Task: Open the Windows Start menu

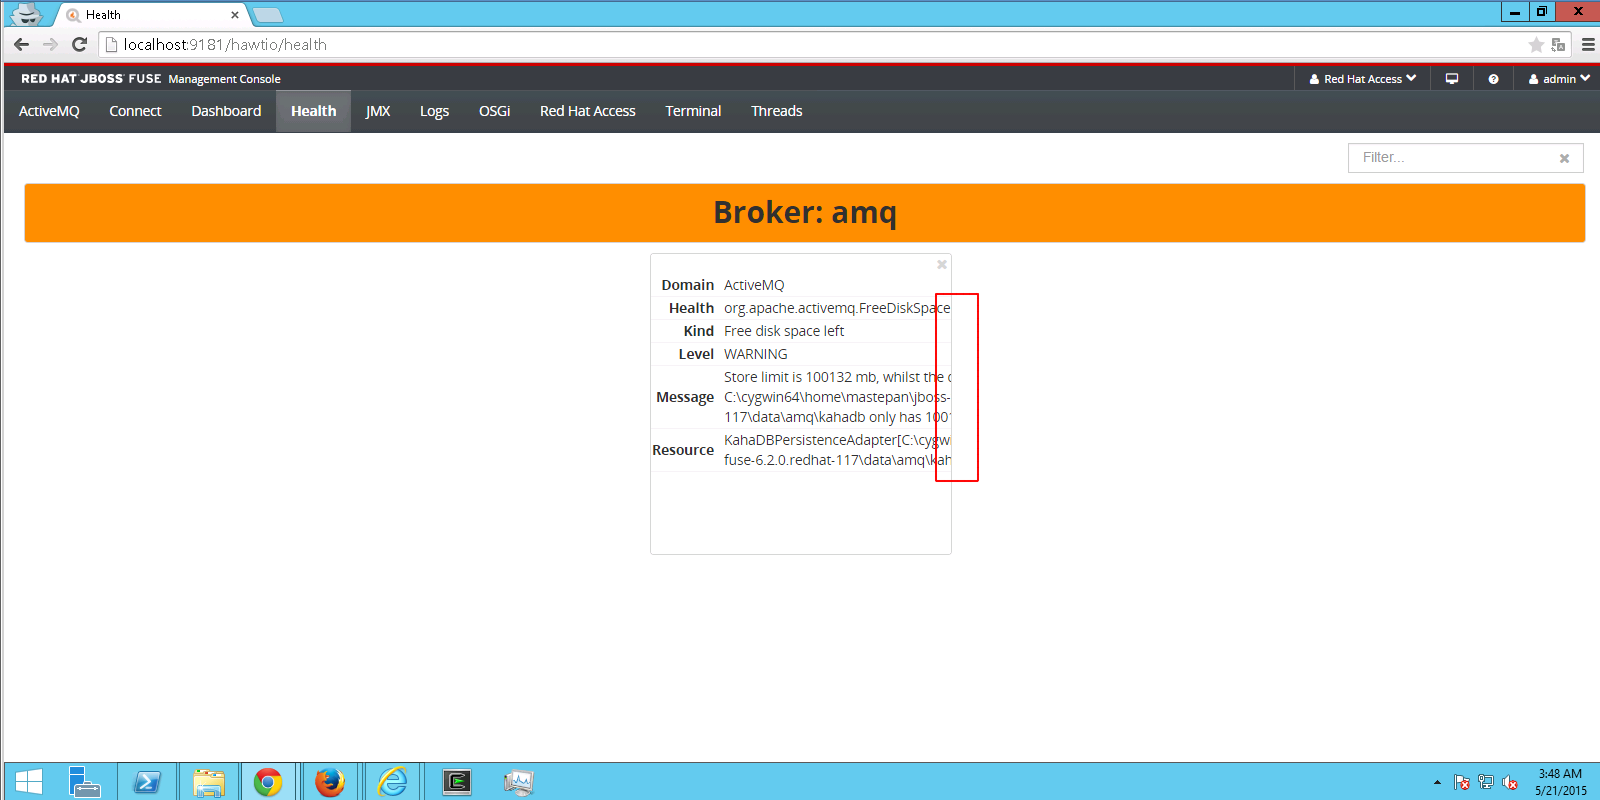Action: 29,782
